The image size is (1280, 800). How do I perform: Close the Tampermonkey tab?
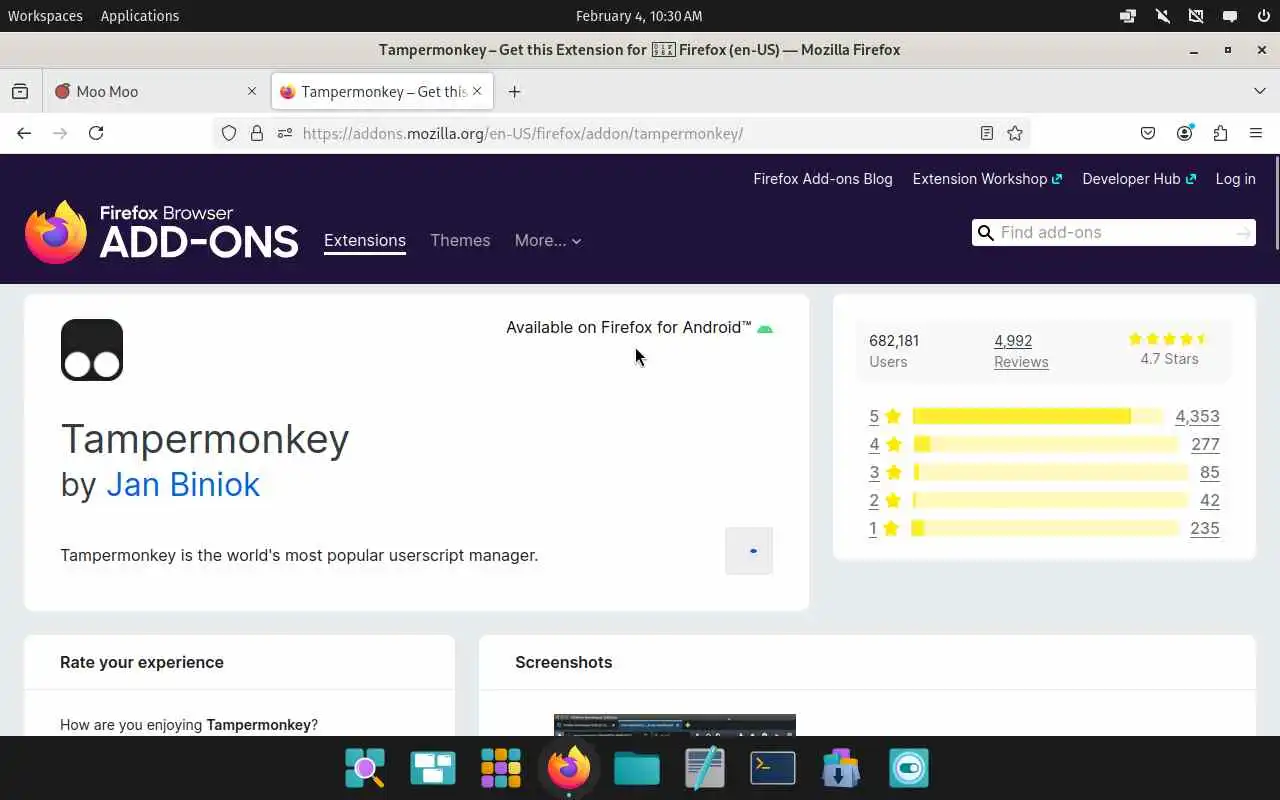tap(477, 91)
